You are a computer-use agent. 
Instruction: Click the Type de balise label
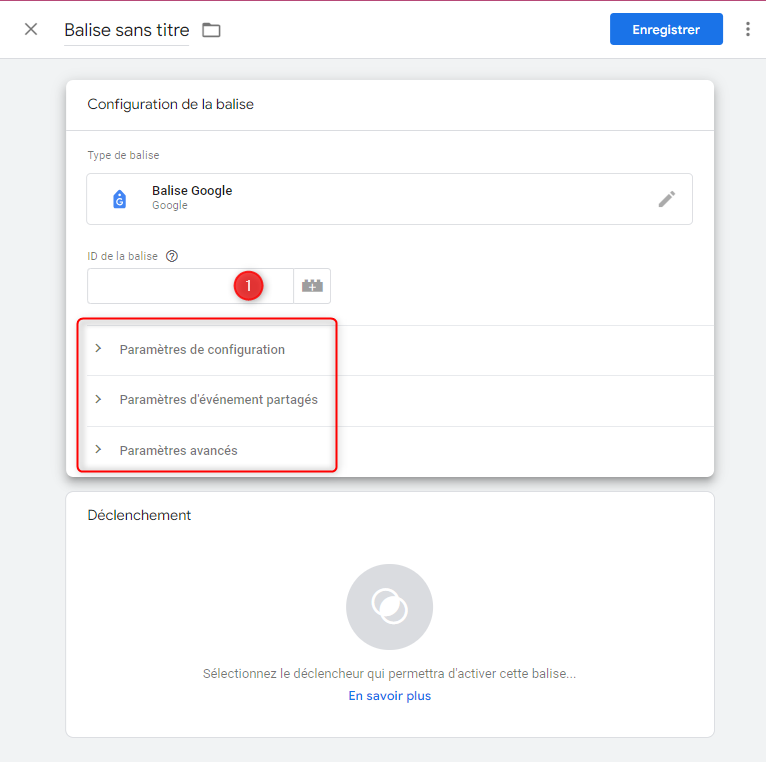[x=123, y=155]
